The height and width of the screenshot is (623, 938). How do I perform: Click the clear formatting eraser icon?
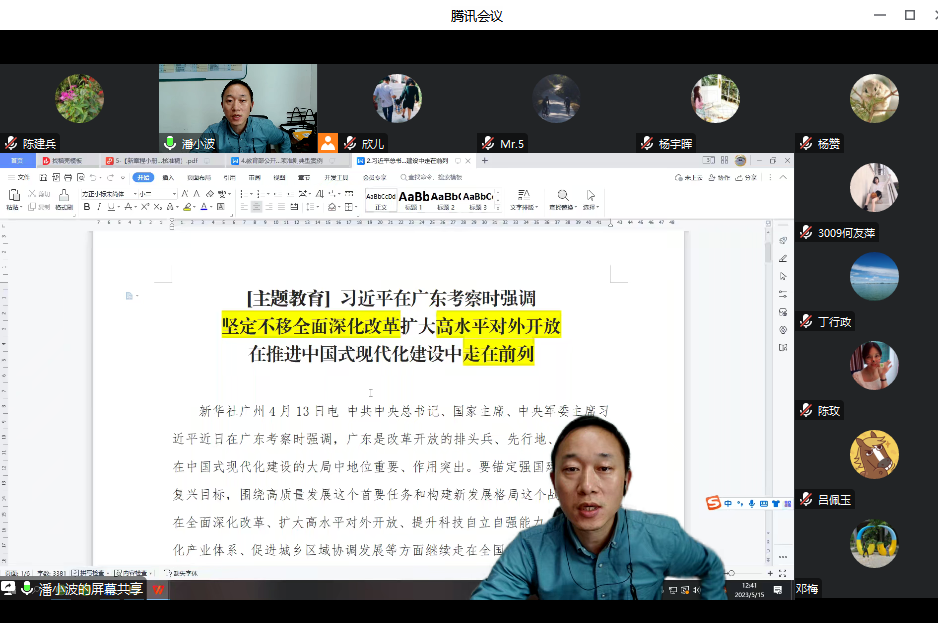(210, 194)
